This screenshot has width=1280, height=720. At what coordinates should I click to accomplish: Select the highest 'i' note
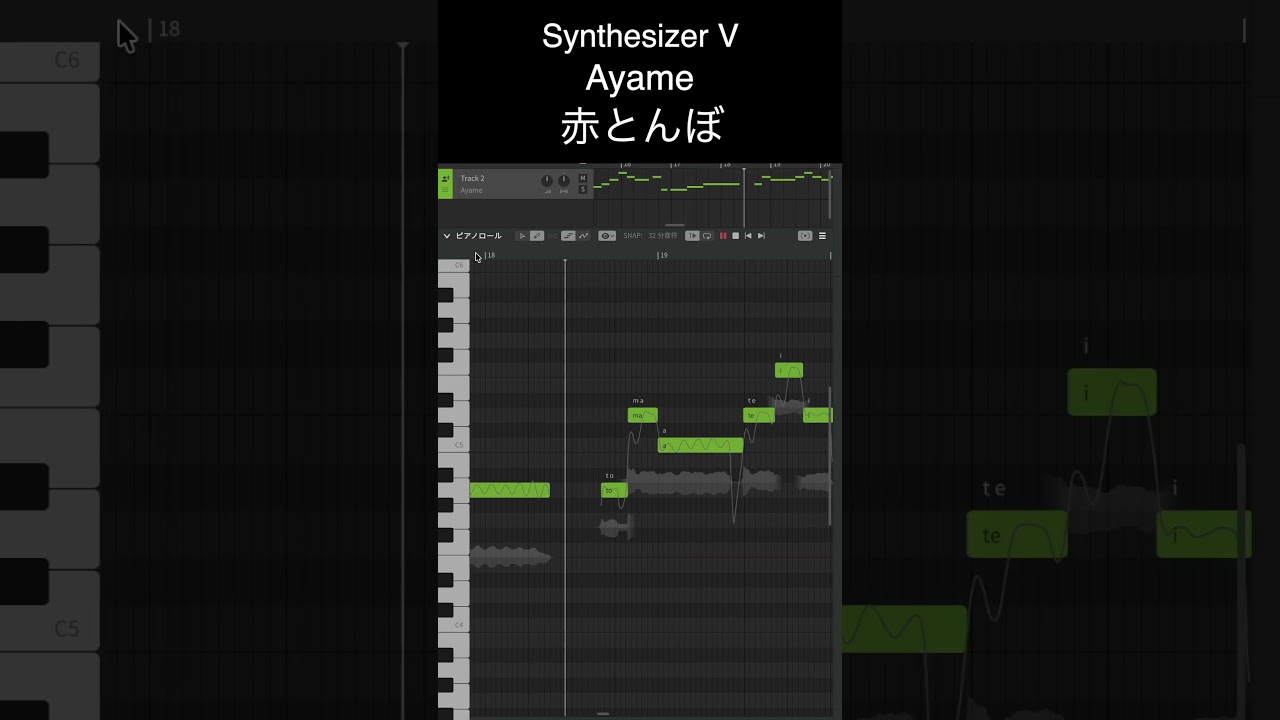(789, 370)
